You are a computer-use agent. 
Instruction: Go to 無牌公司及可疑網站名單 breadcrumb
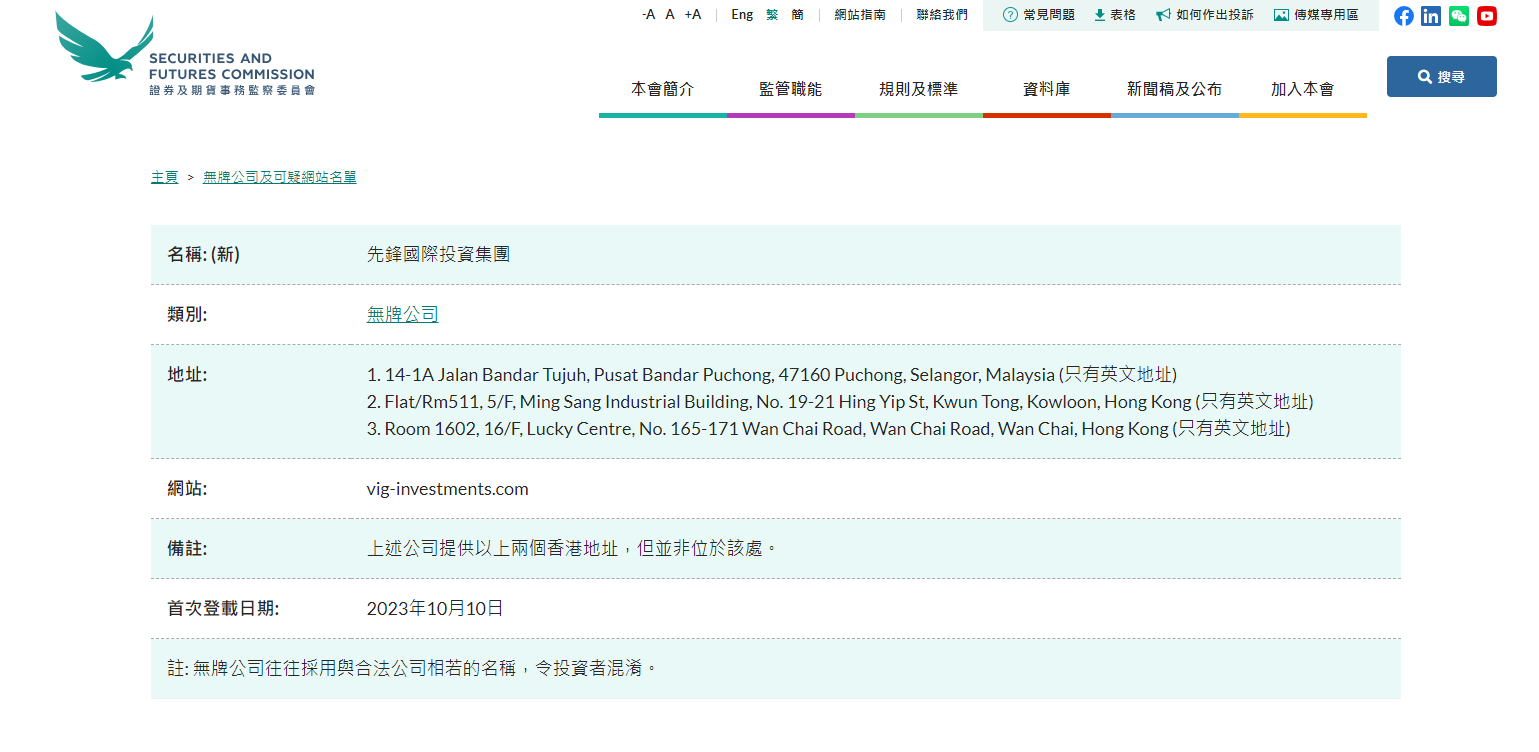tap(280, 177)
